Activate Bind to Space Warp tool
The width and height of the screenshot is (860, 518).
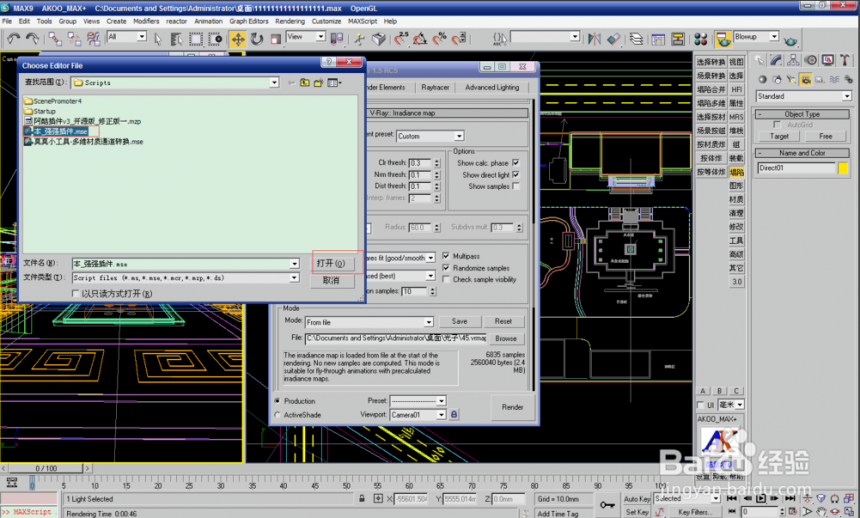pyautogui.click(x=93, y=38)
